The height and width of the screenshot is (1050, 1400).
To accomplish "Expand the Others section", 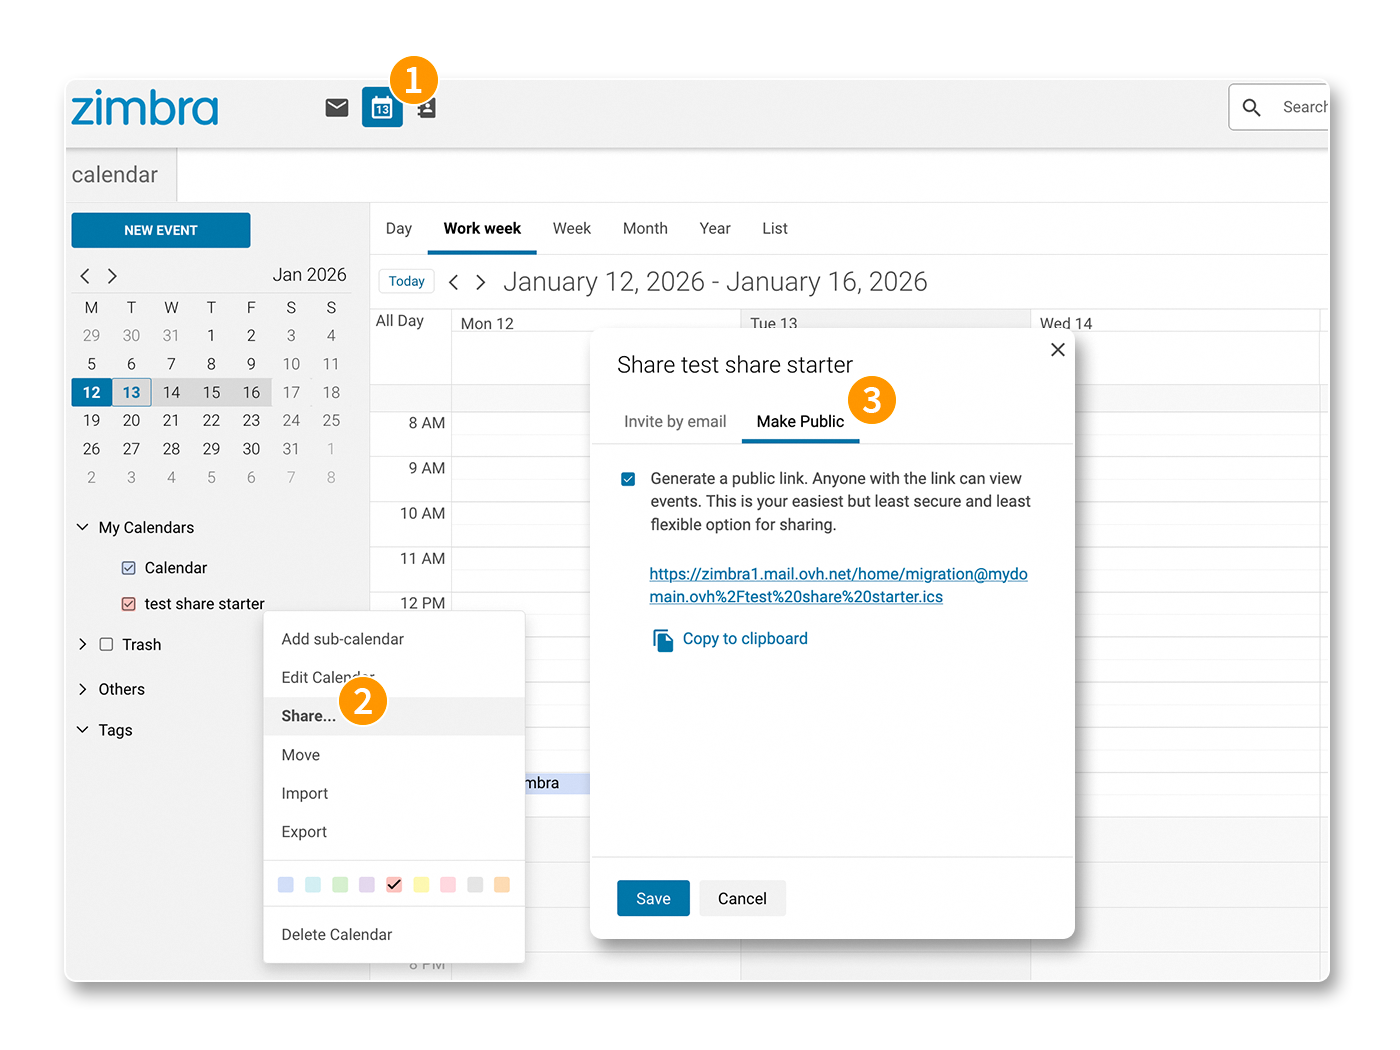I will (x=82, y=689).
